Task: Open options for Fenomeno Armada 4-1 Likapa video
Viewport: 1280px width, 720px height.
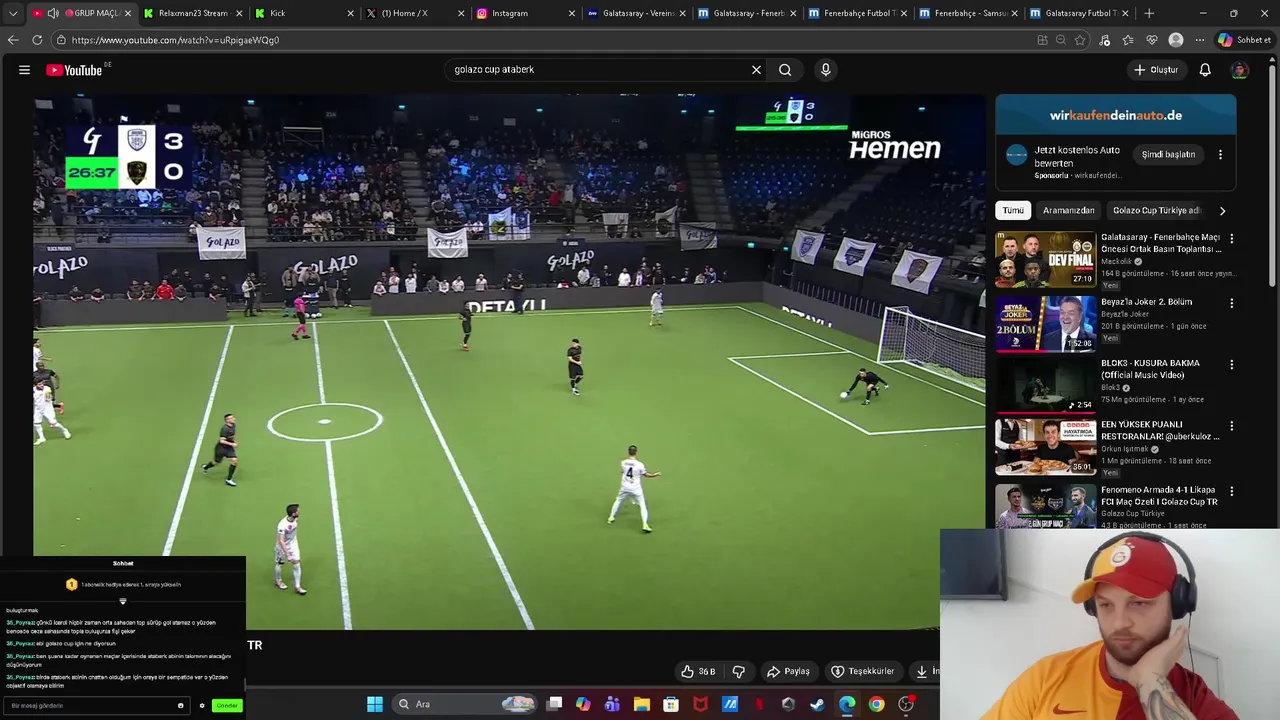Action: point(1231,491)
